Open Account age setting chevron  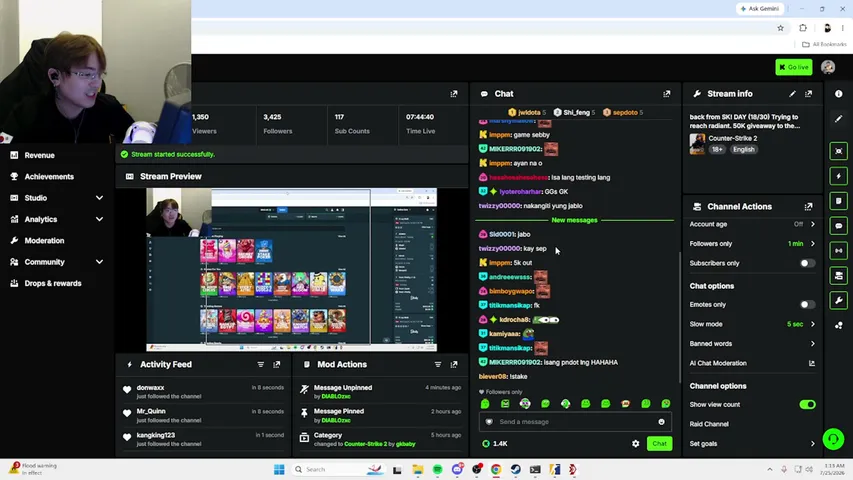813,224
